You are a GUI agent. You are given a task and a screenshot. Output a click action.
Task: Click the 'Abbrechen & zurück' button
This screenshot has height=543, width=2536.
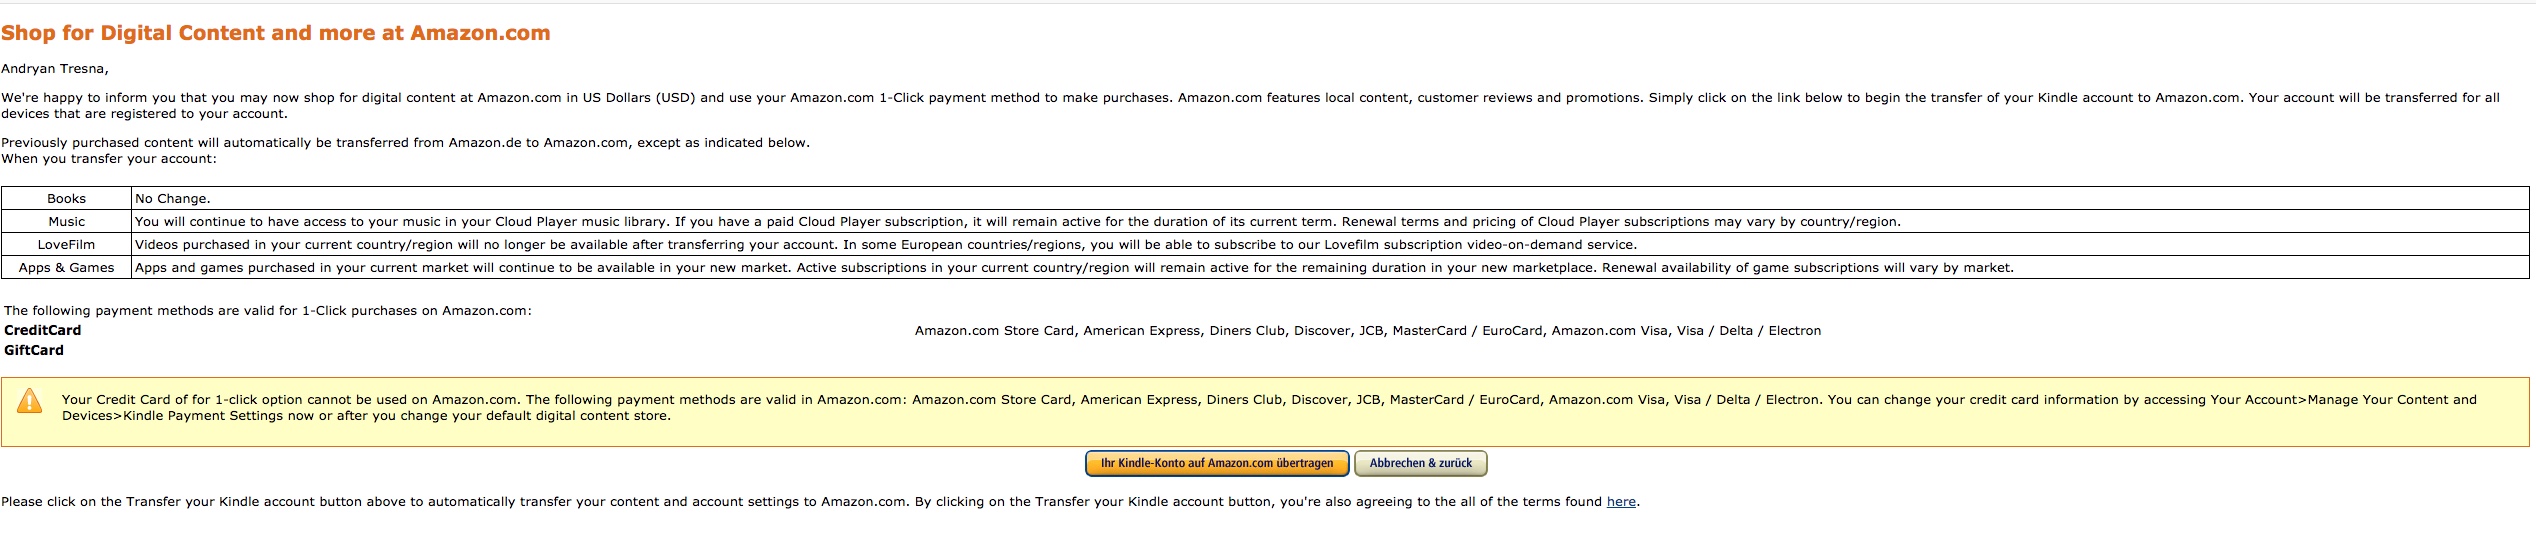(x=1421, y=463)
